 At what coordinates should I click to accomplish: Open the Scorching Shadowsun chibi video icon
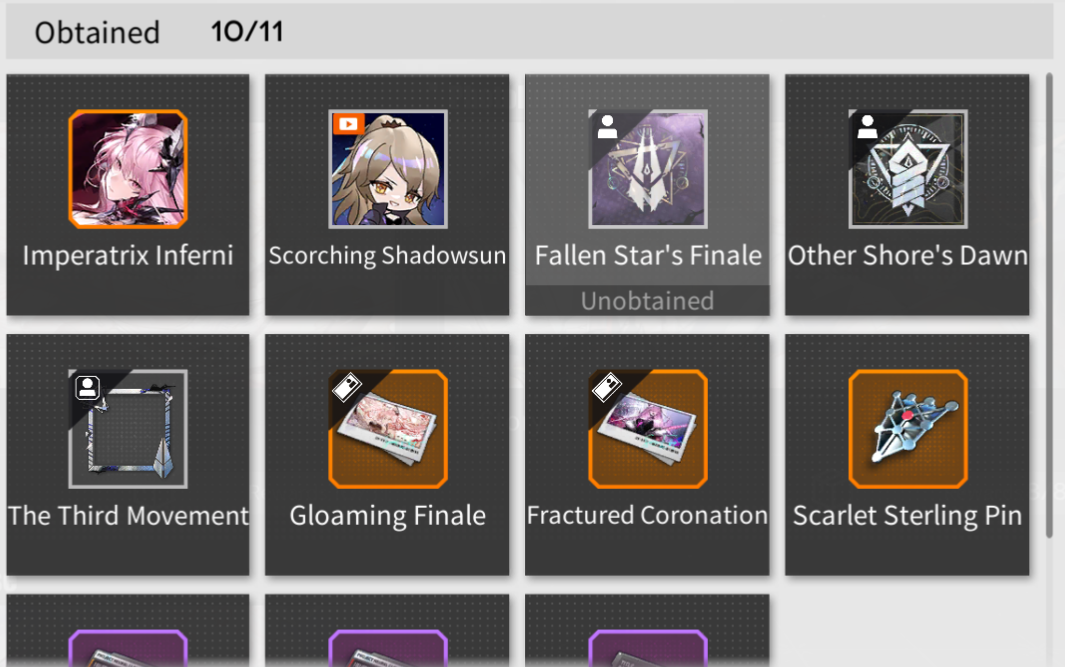pyautogui.click(x=388, y=169)
